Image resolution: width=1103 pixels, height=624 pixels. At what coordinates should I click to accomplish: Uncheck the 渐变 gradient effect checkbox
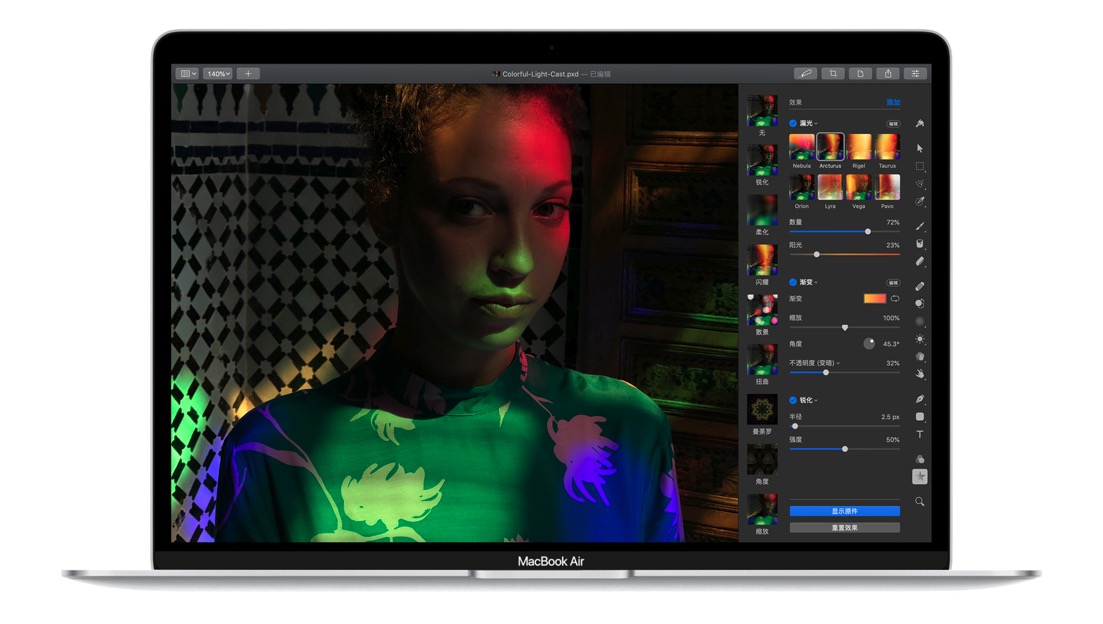tap(793, 282)
